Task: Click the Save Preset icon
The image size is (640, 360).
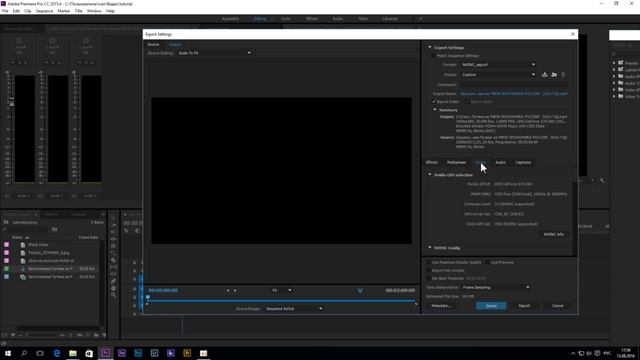Action: [544, 75]
